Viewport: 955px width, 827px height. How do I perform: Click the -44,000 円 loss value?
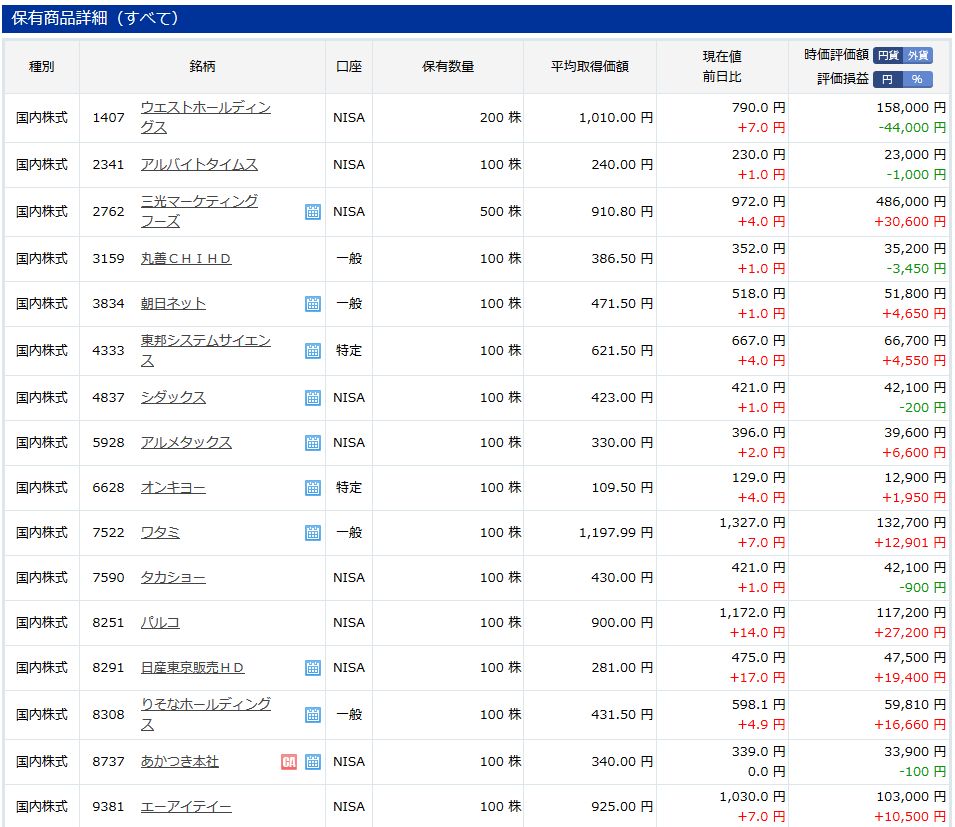tap(912, 127)
